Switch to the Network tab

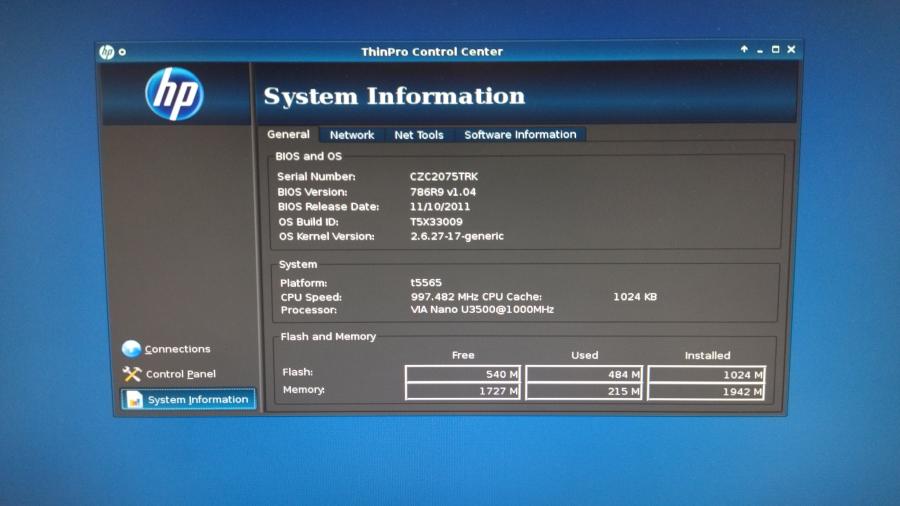point(352,135)
